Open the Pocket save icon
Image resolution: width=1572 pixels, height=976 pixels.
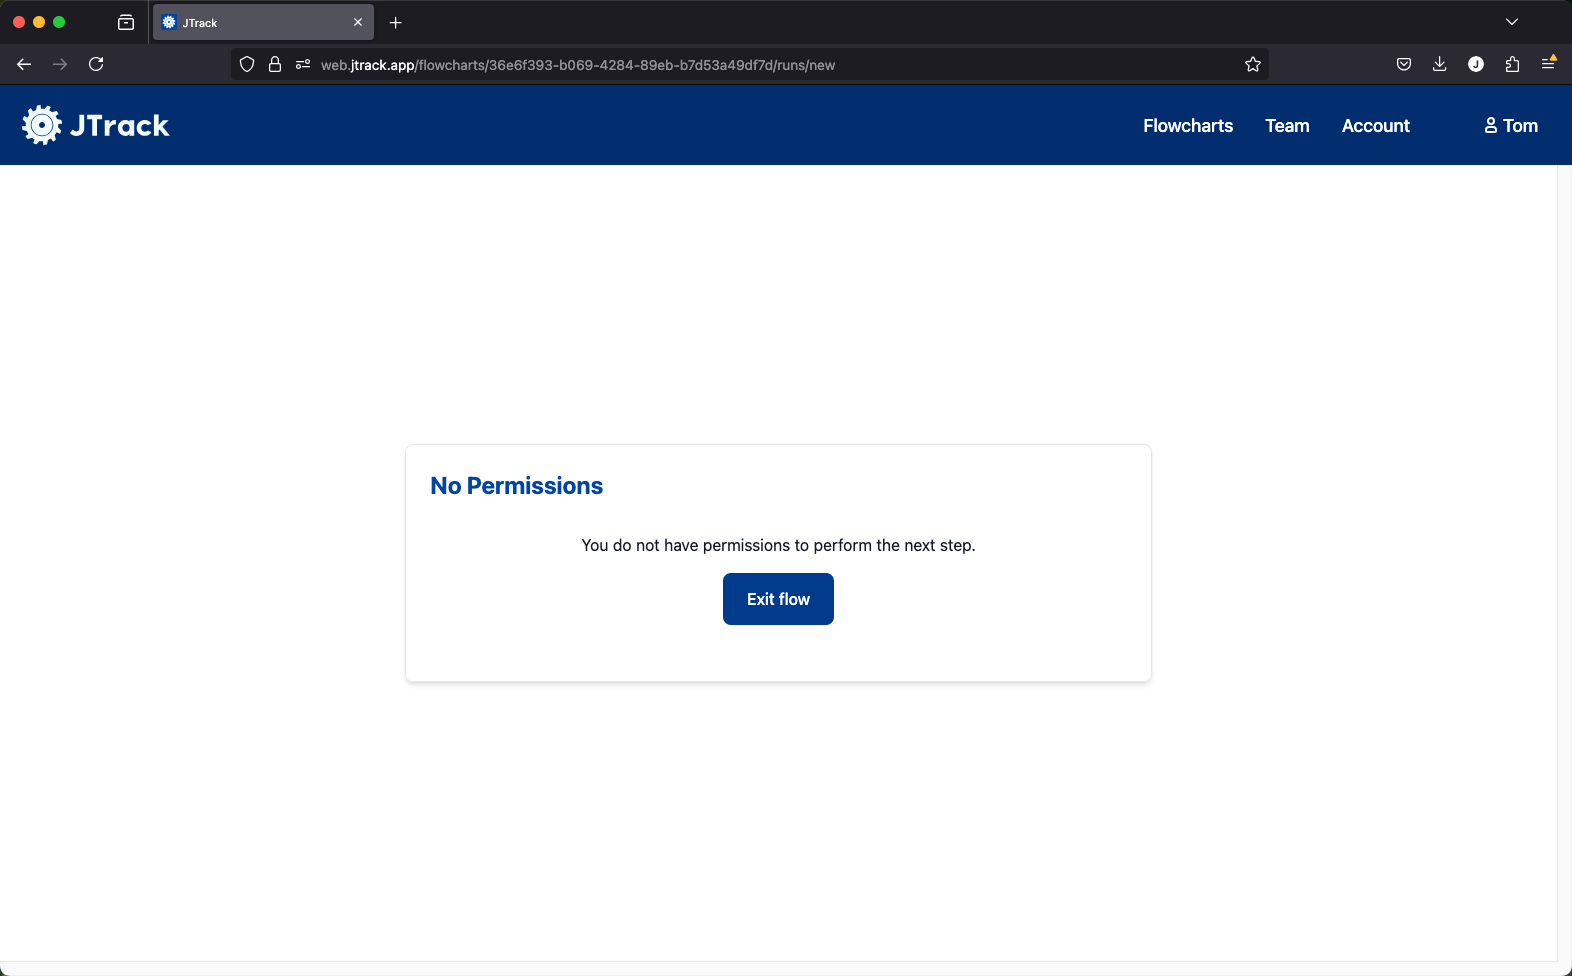point(1404,64)
